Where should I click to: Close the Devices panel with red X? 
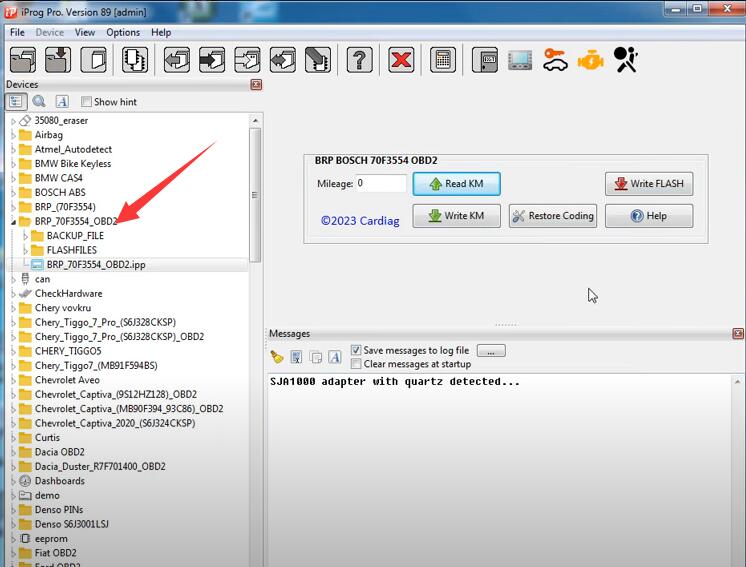[256, 85]
